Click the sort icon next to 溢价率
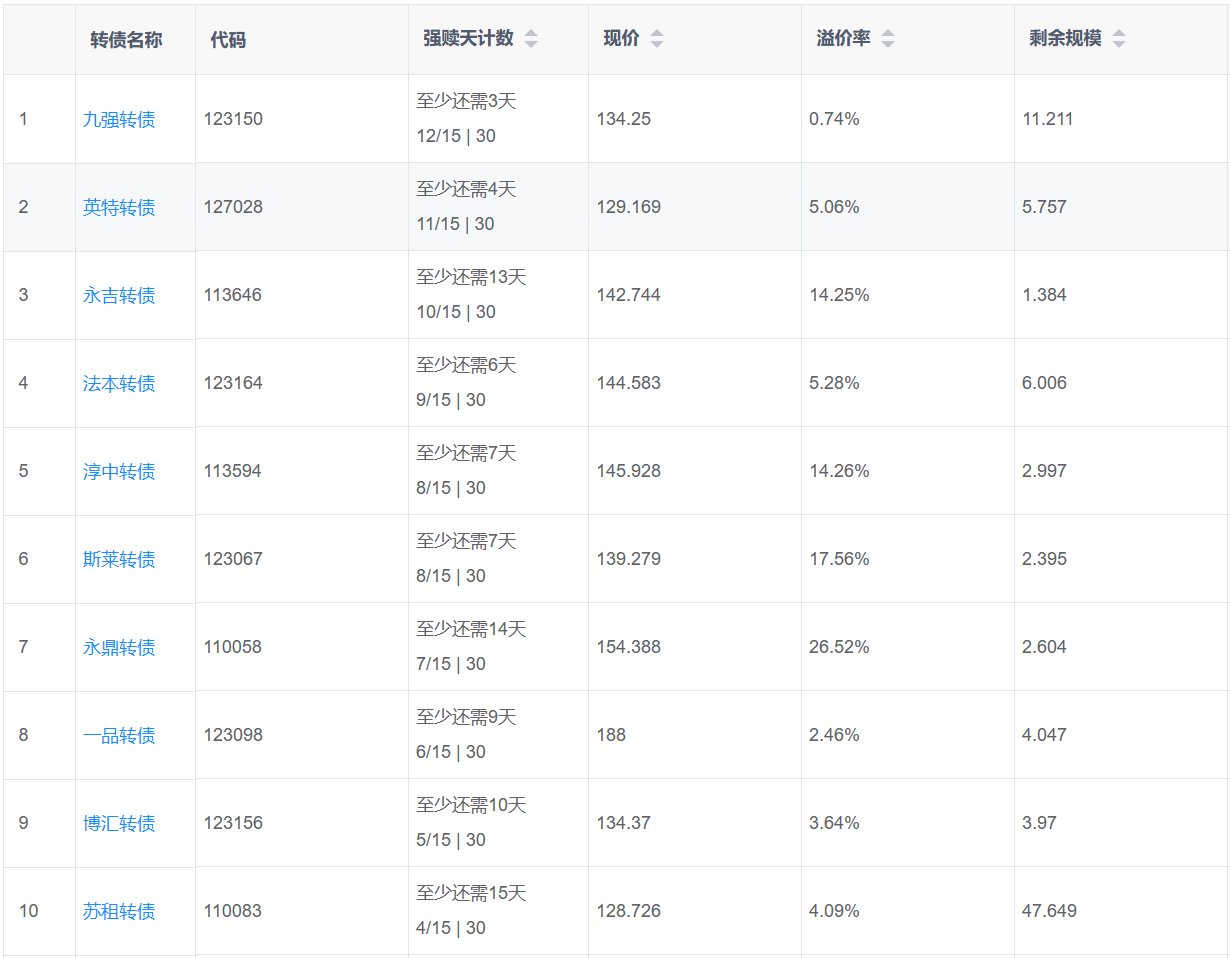This screenshot has height=958, width=1230. [x=887, y=39]
